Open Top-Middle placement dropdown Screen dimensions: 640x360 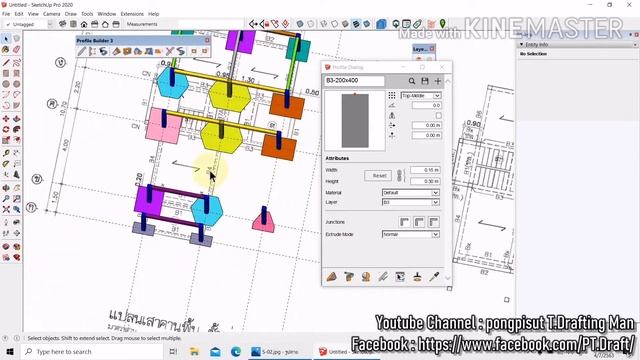420,96
